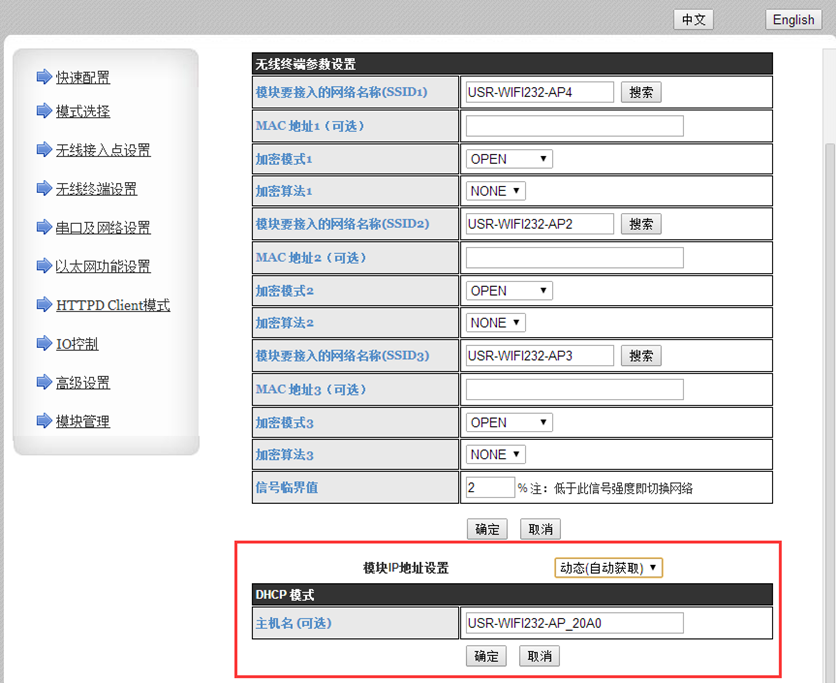Screen dimensions: 836x683
Task: Expand the 加密算法2 NONE dropdown
Action: point(495,323)
